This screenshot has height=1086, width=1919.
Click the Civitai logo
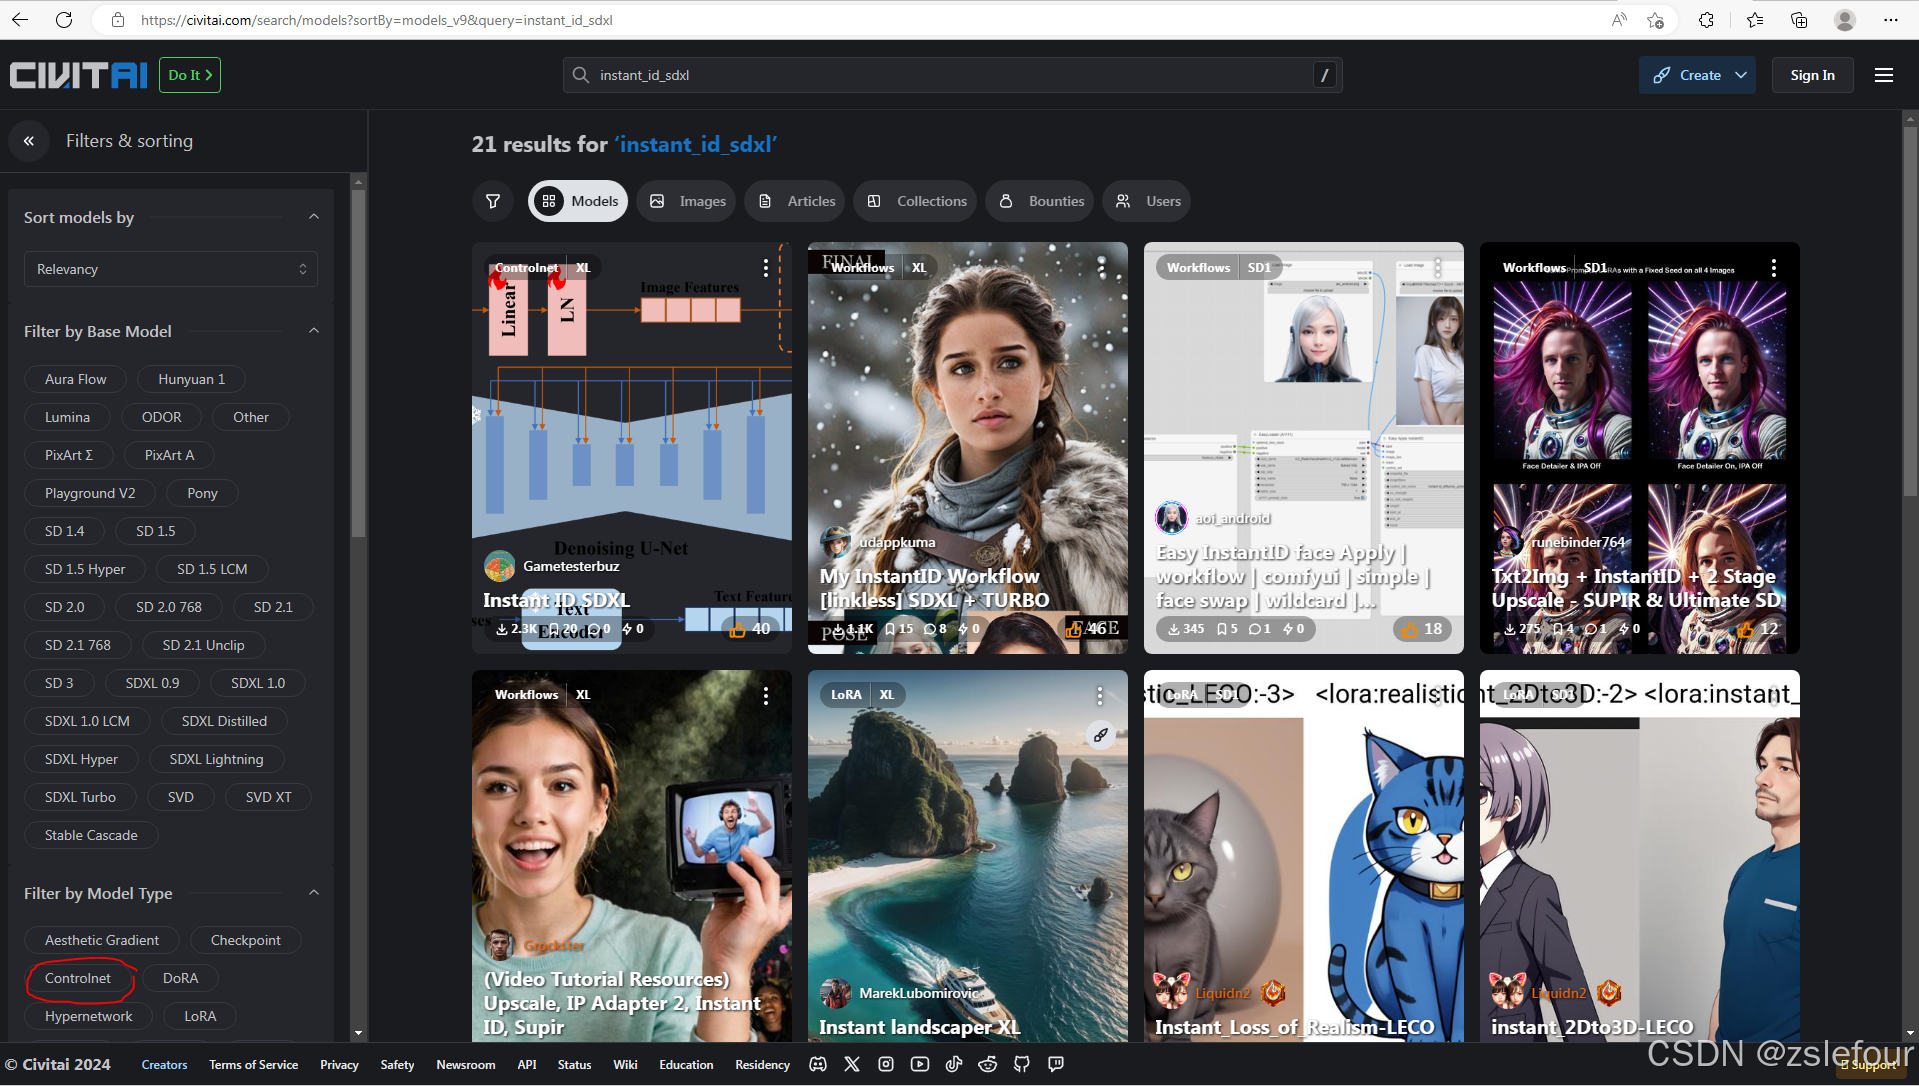pyautogui.click(x=78, y=75)
